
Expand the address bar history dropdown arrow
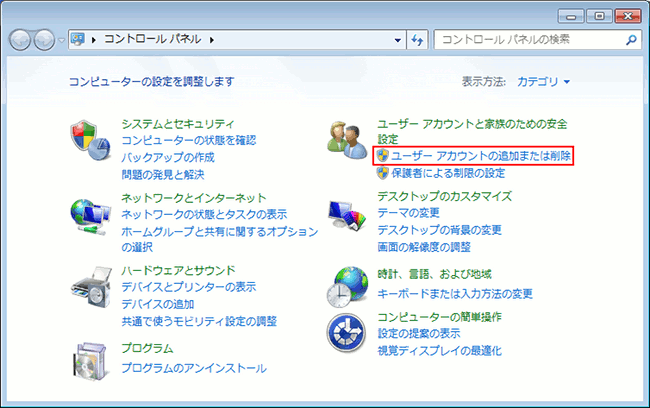pos(397,40)
